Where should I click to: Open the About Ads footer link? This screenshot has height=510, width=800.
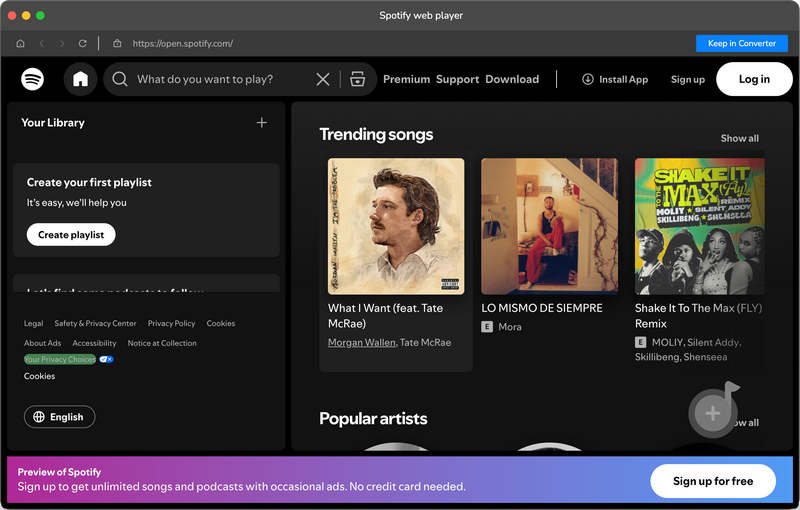pos(42,343)
